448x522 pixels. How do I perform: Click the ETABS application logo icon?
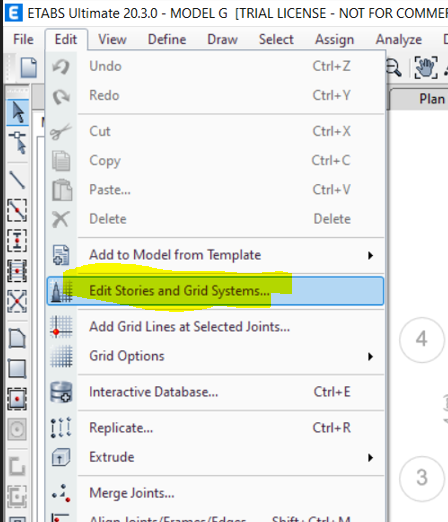(x=14, y=12)
